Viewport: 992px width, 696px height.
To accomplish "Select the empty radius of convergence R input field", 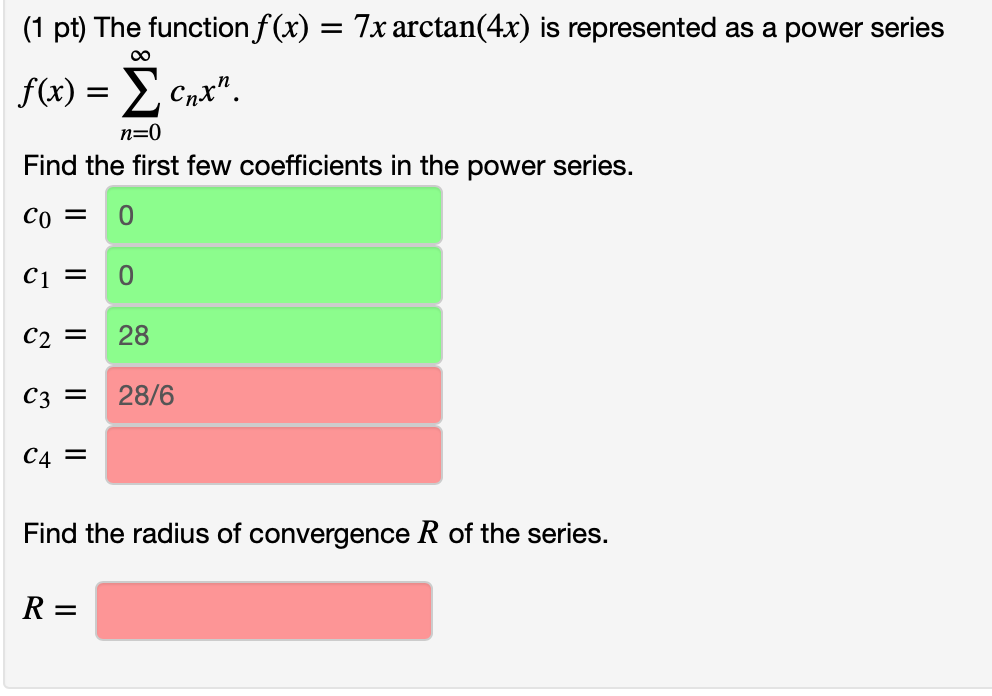I will [262, 610].
